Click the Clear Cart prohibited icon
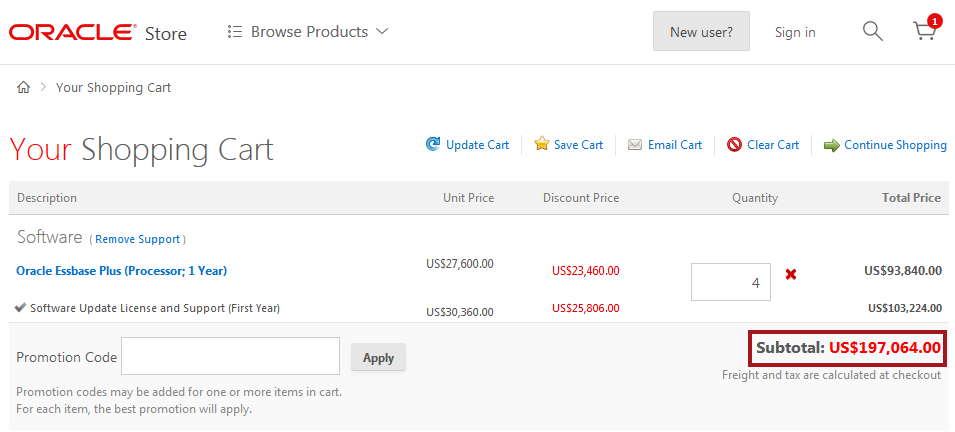955x432 pixels. point(734,145)
